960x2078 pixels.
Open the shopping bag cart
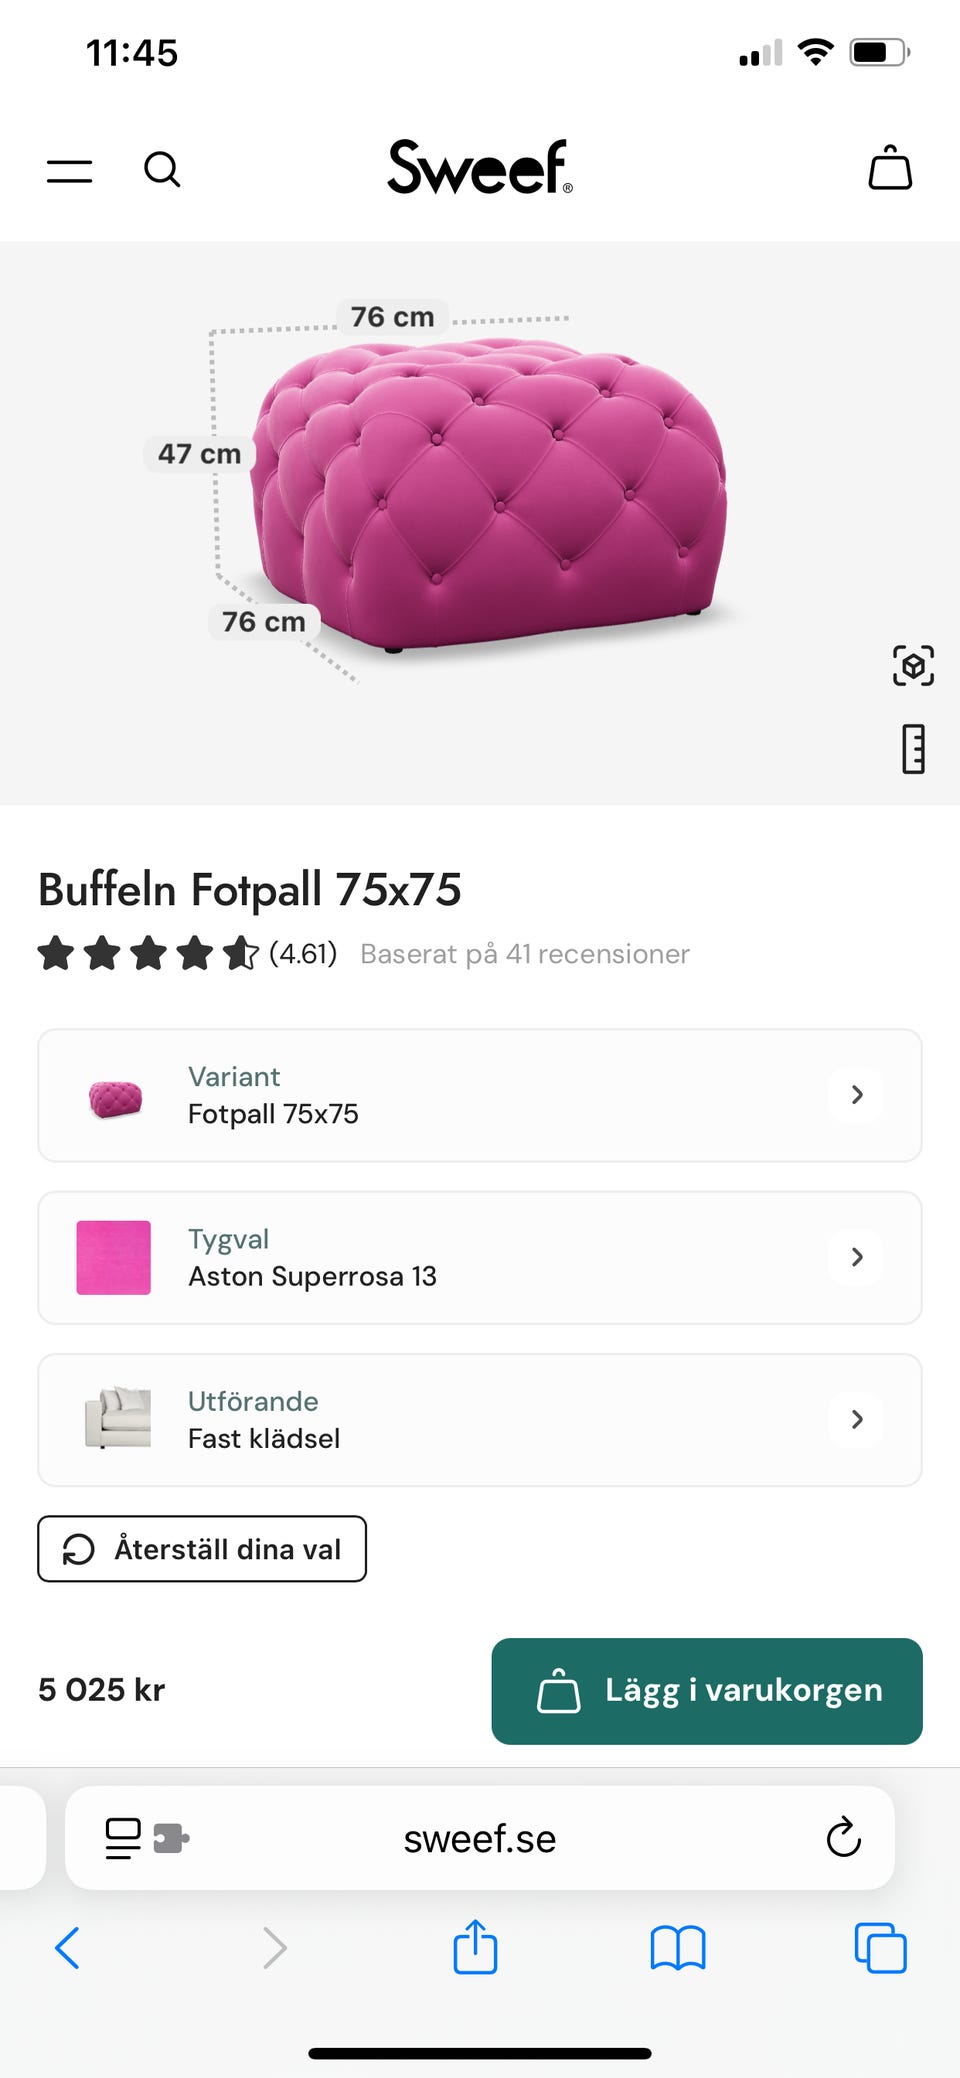pyautogui.click(x=889, y=168)
